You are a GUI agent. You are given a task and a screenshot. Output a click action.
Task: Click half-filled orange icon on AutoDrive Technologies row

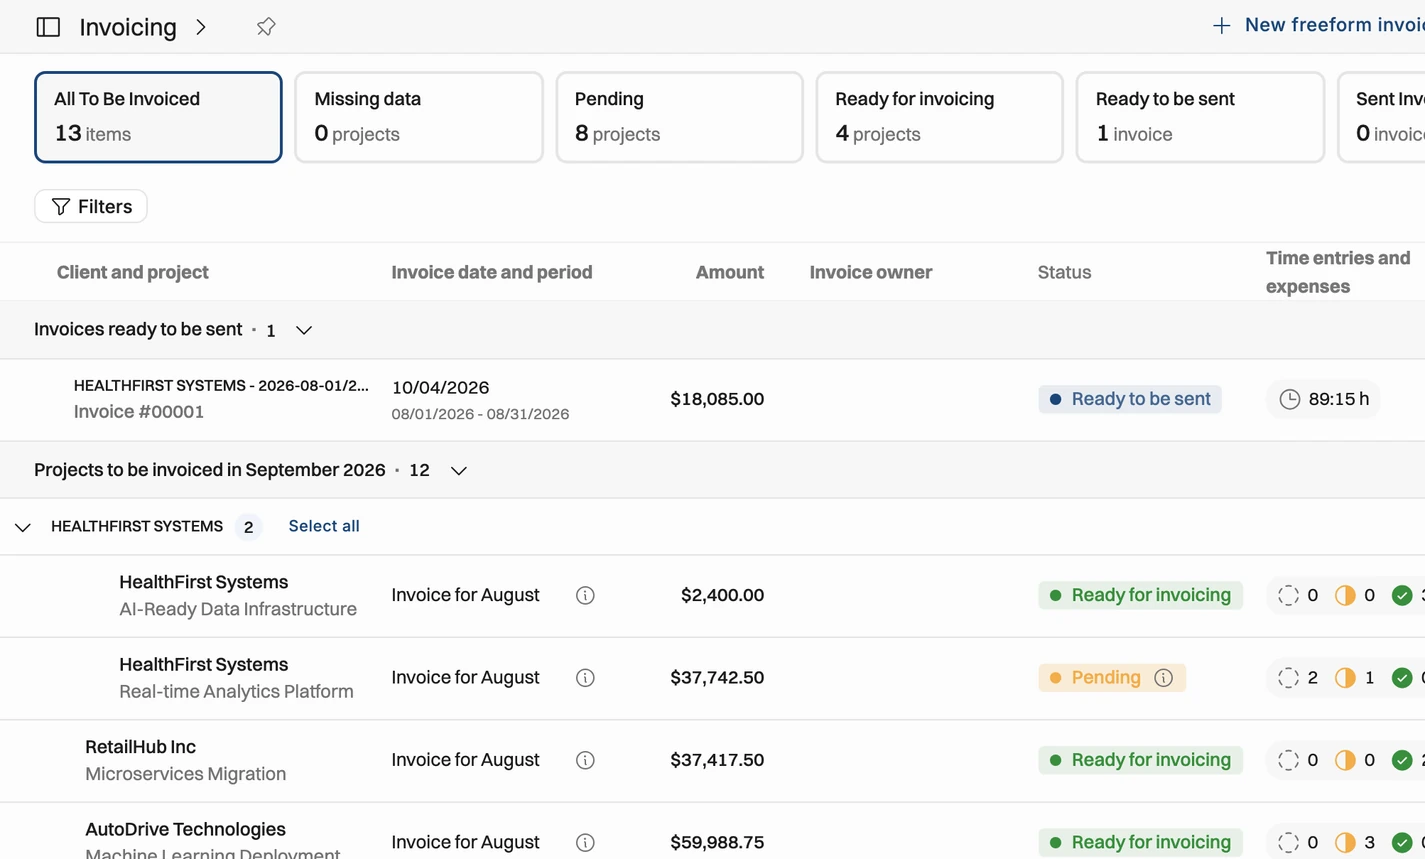pyautogui.click(x=1345, y=843)
